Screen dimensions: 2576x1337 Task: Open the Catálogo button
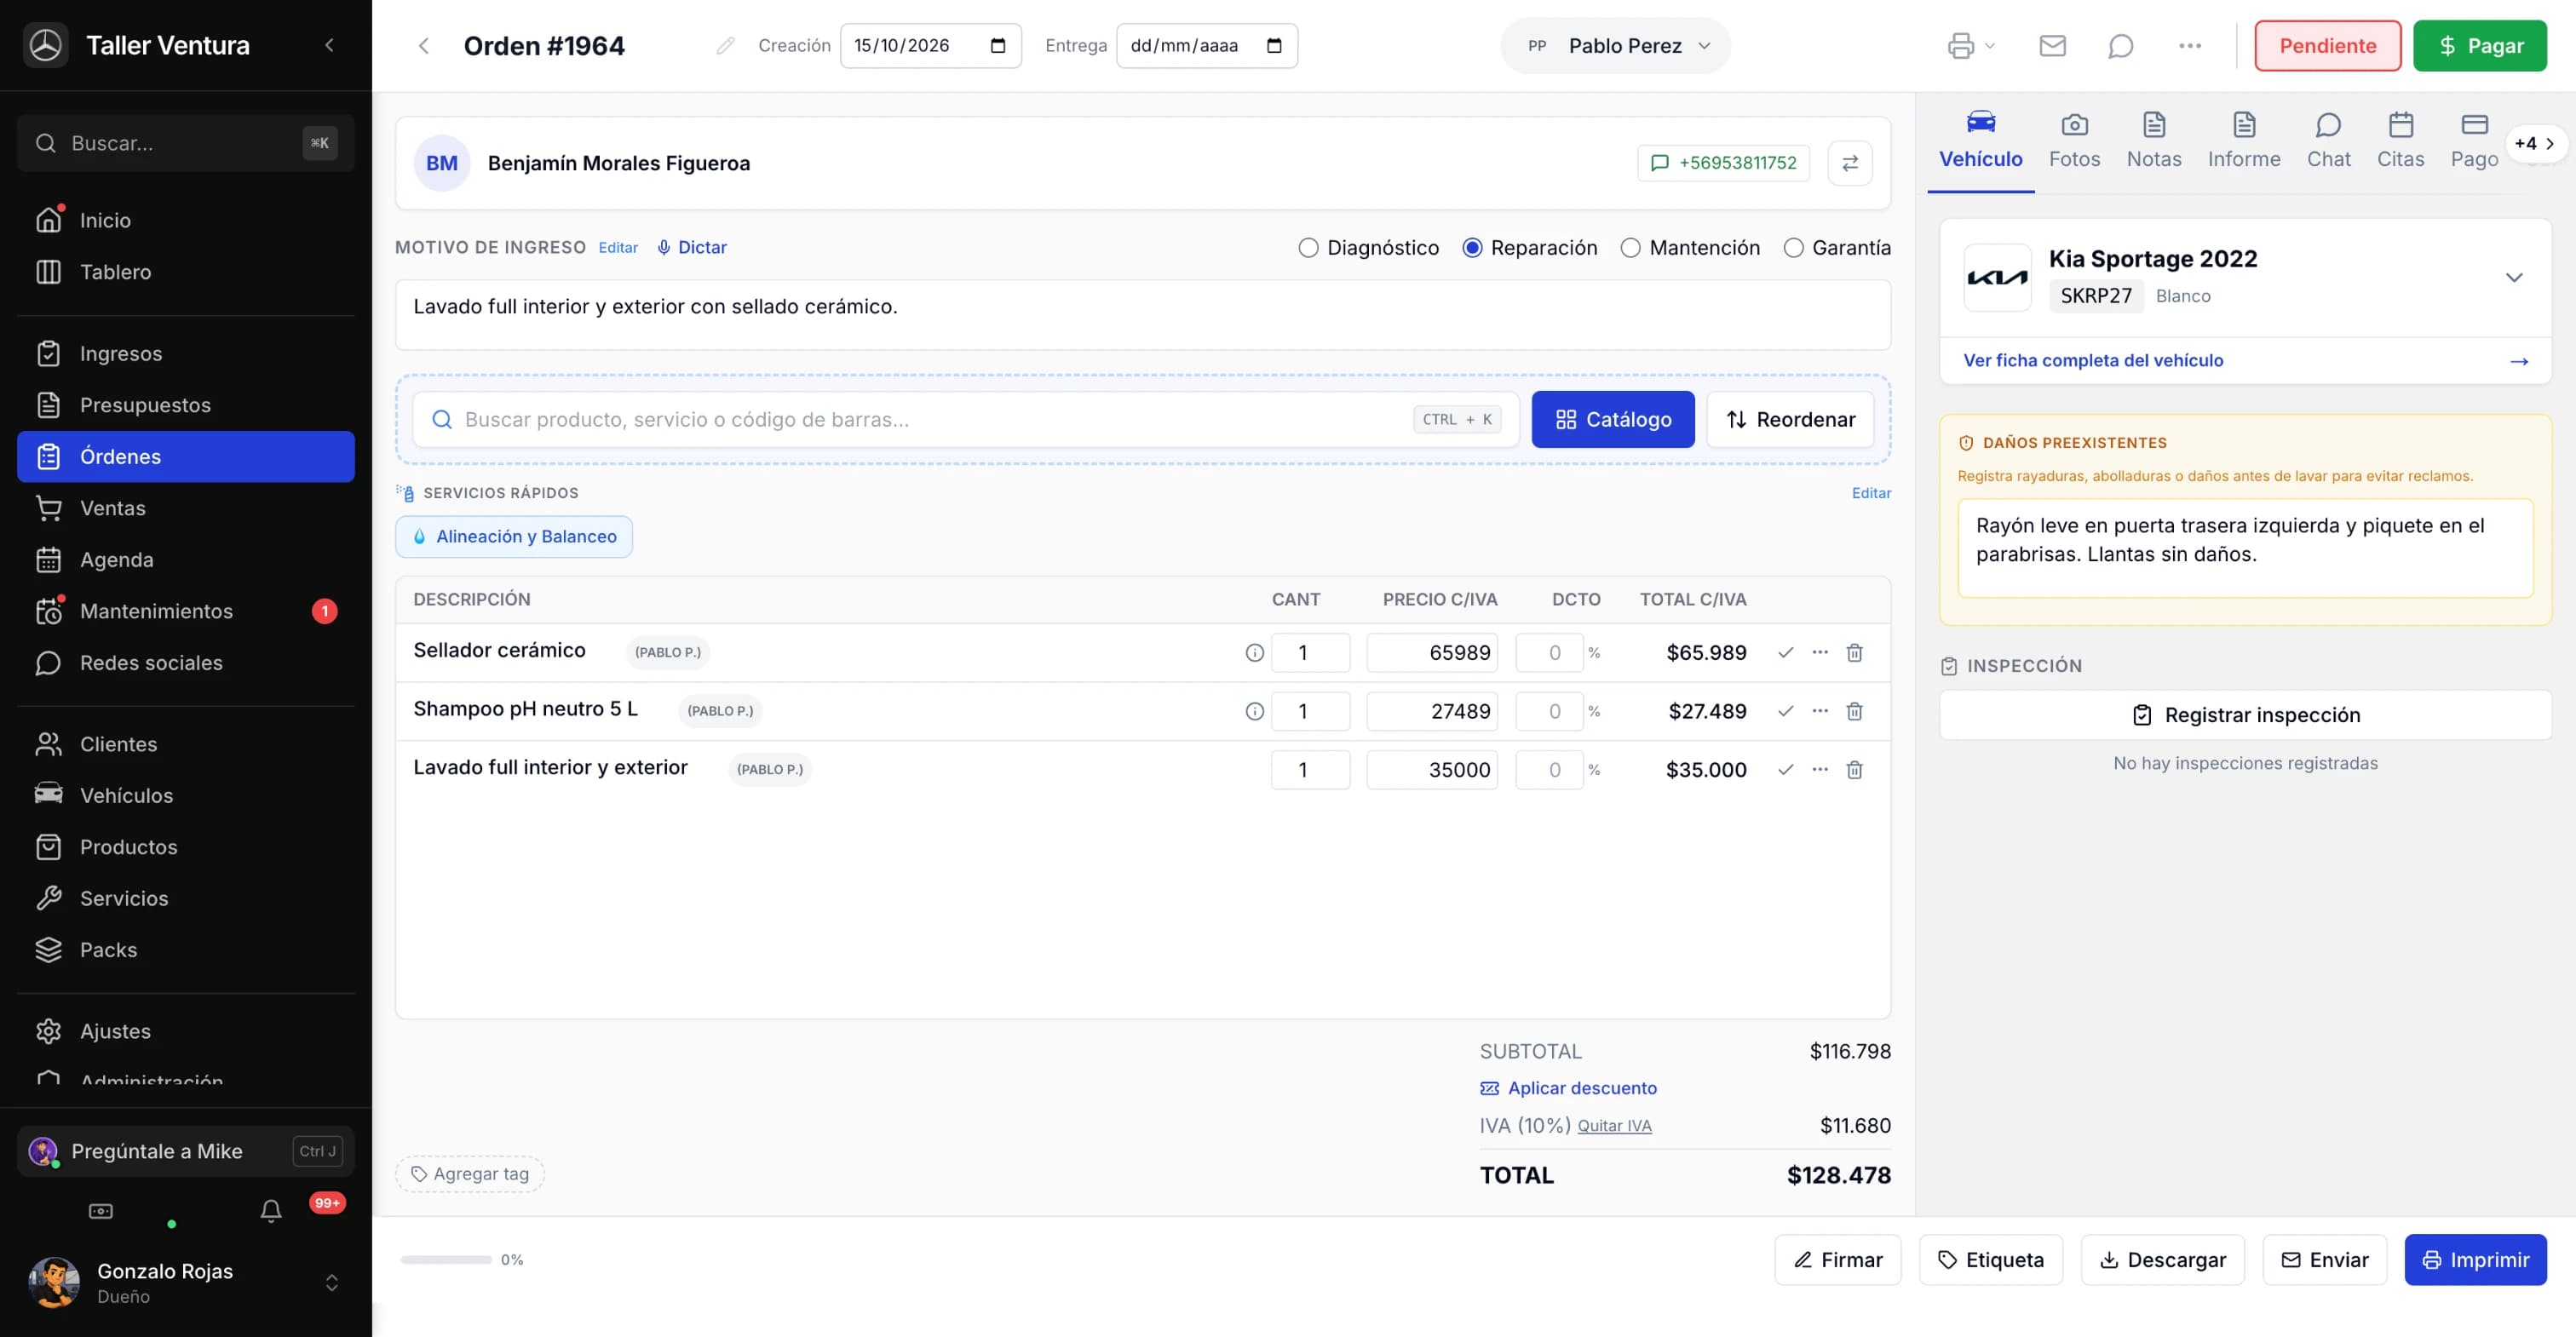click(1612, 420)
